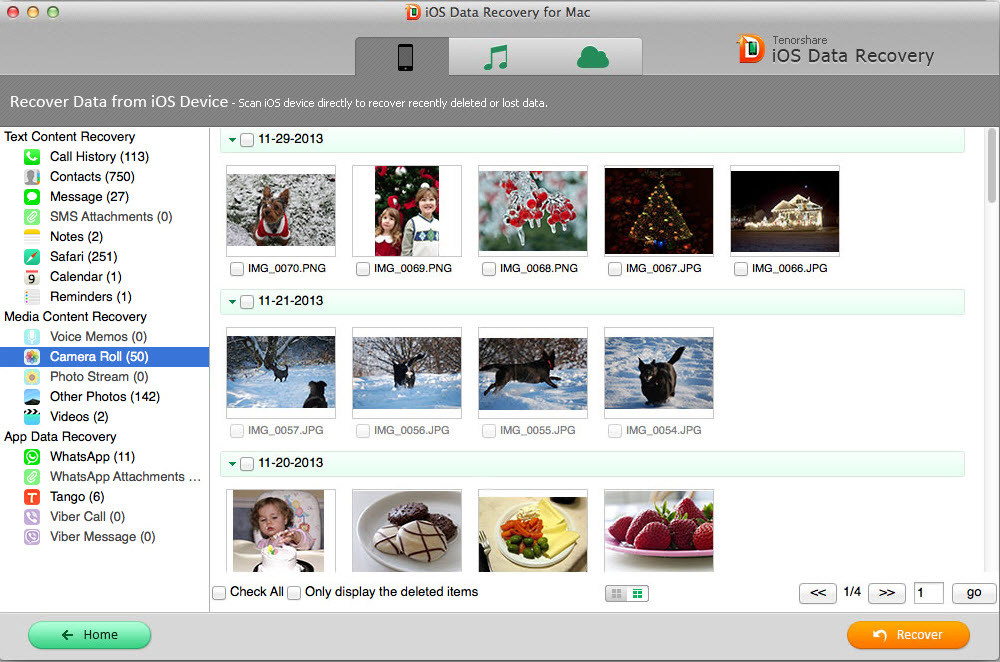Check the IMG_0070.PNG checkbox

(236, 269)
